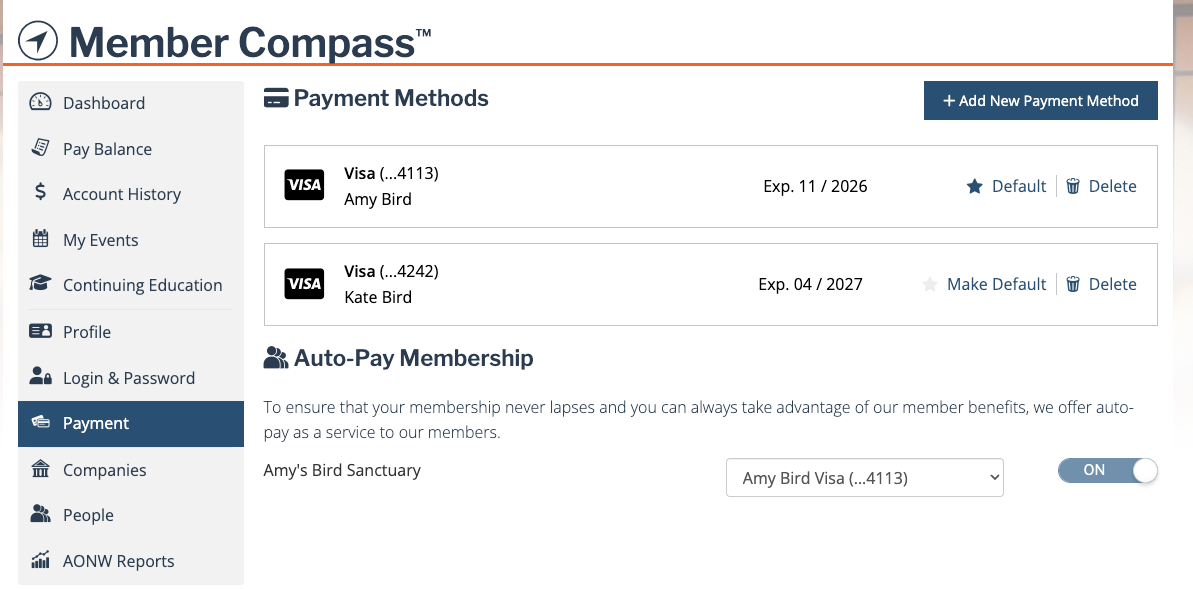
Task: Click the My Events calendar icon
Action: 40,239
